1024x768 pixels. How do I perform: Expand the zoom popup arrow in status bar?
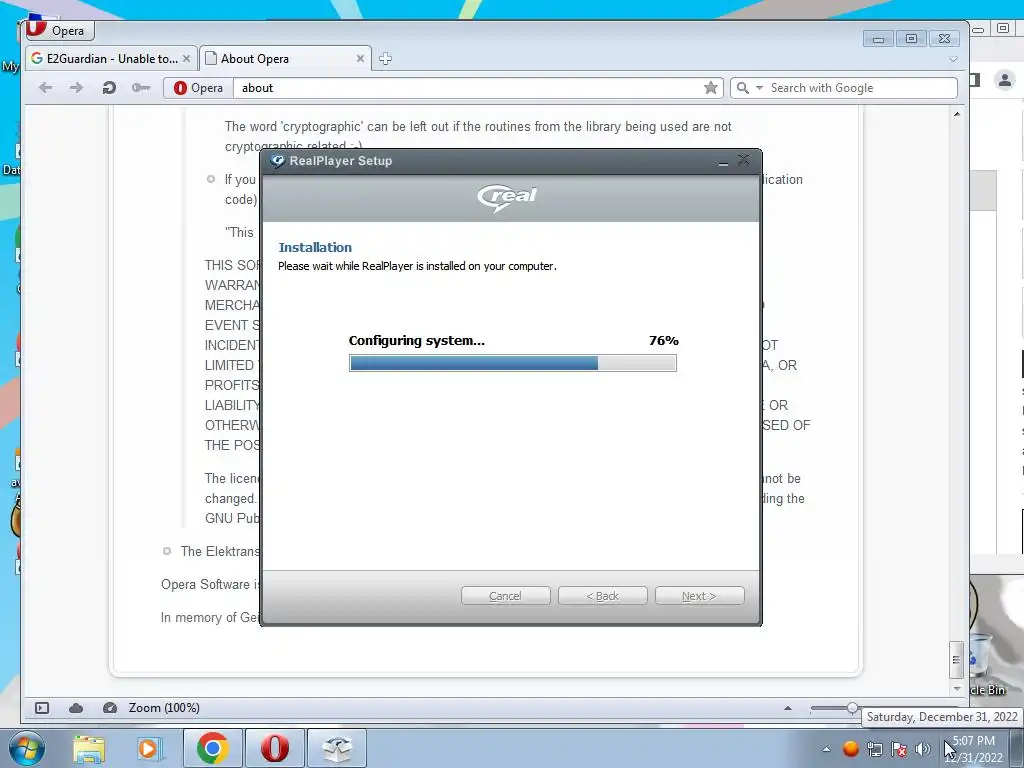[788, 708]
